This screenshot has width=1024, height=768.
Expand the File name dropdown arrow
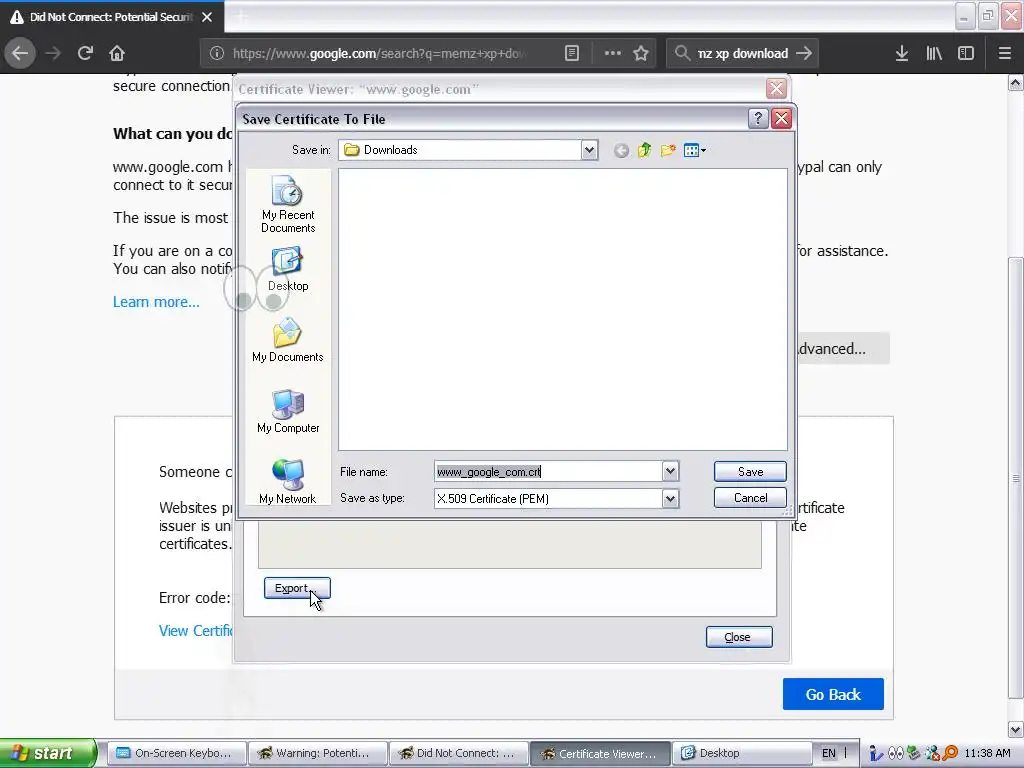670,472
